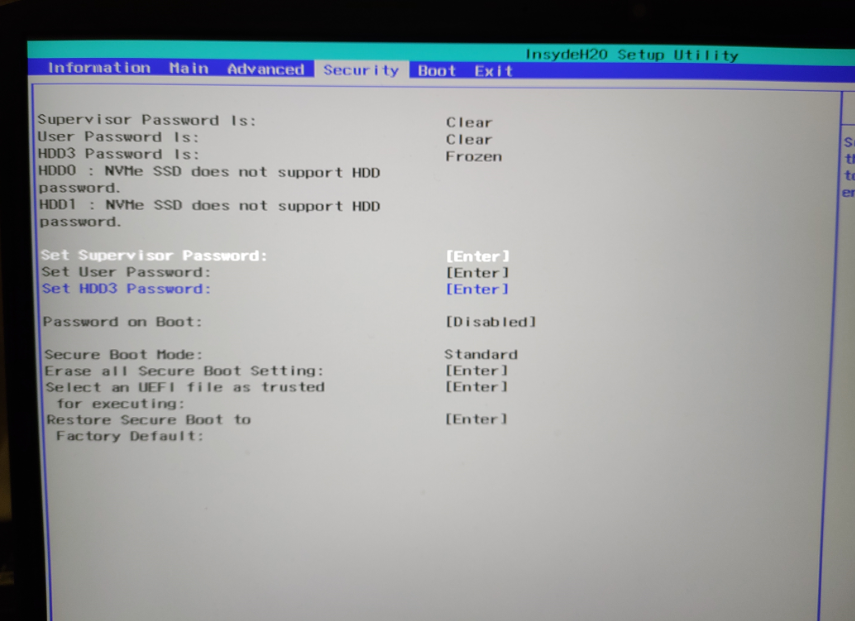The width and height of the screenshot is (855, 621).
Task: Select Erase all Secure Boot Setting
Action: [x=184, y=371]
